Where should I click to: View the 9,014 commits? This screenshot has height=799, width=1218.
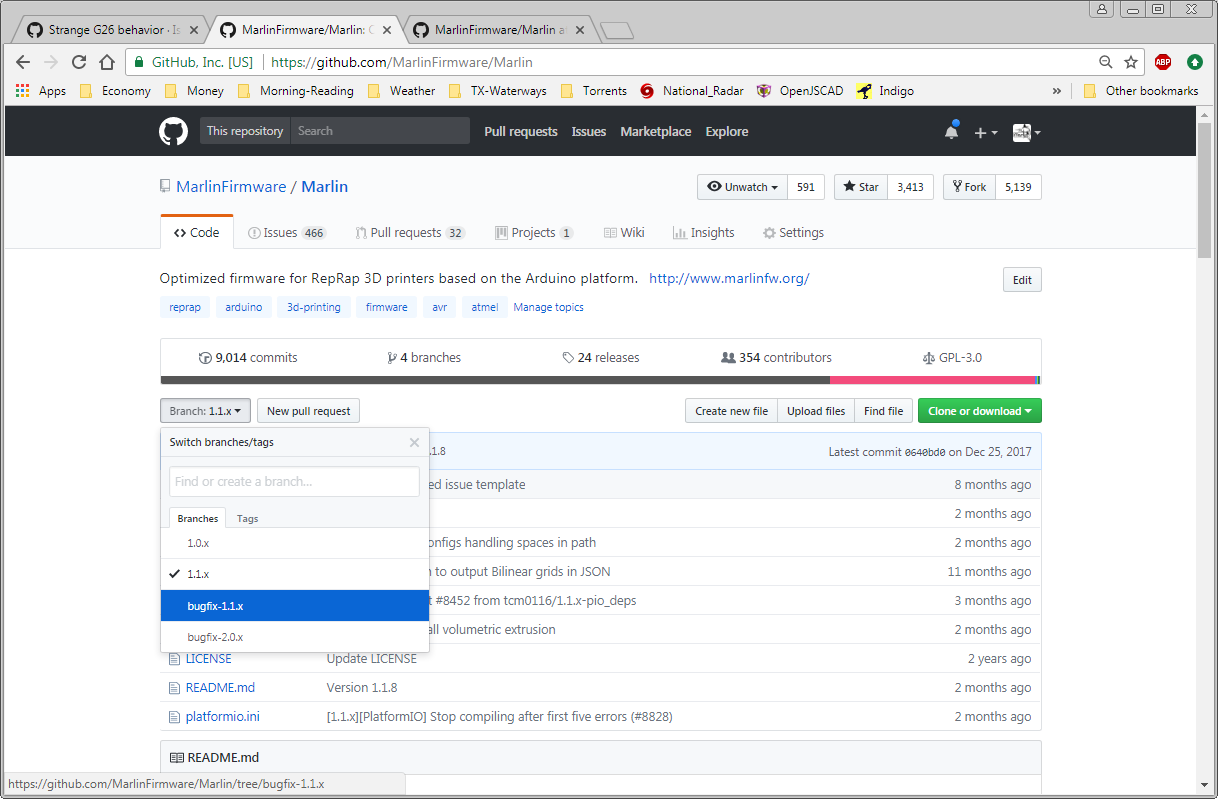[x=248, y=358]
